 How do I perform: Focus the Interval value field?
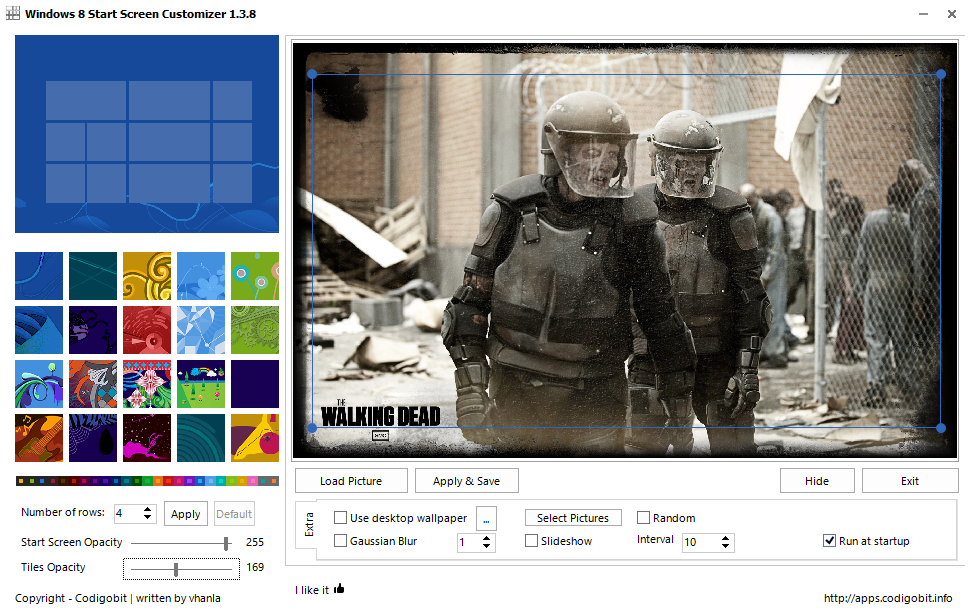pos(701,542)
